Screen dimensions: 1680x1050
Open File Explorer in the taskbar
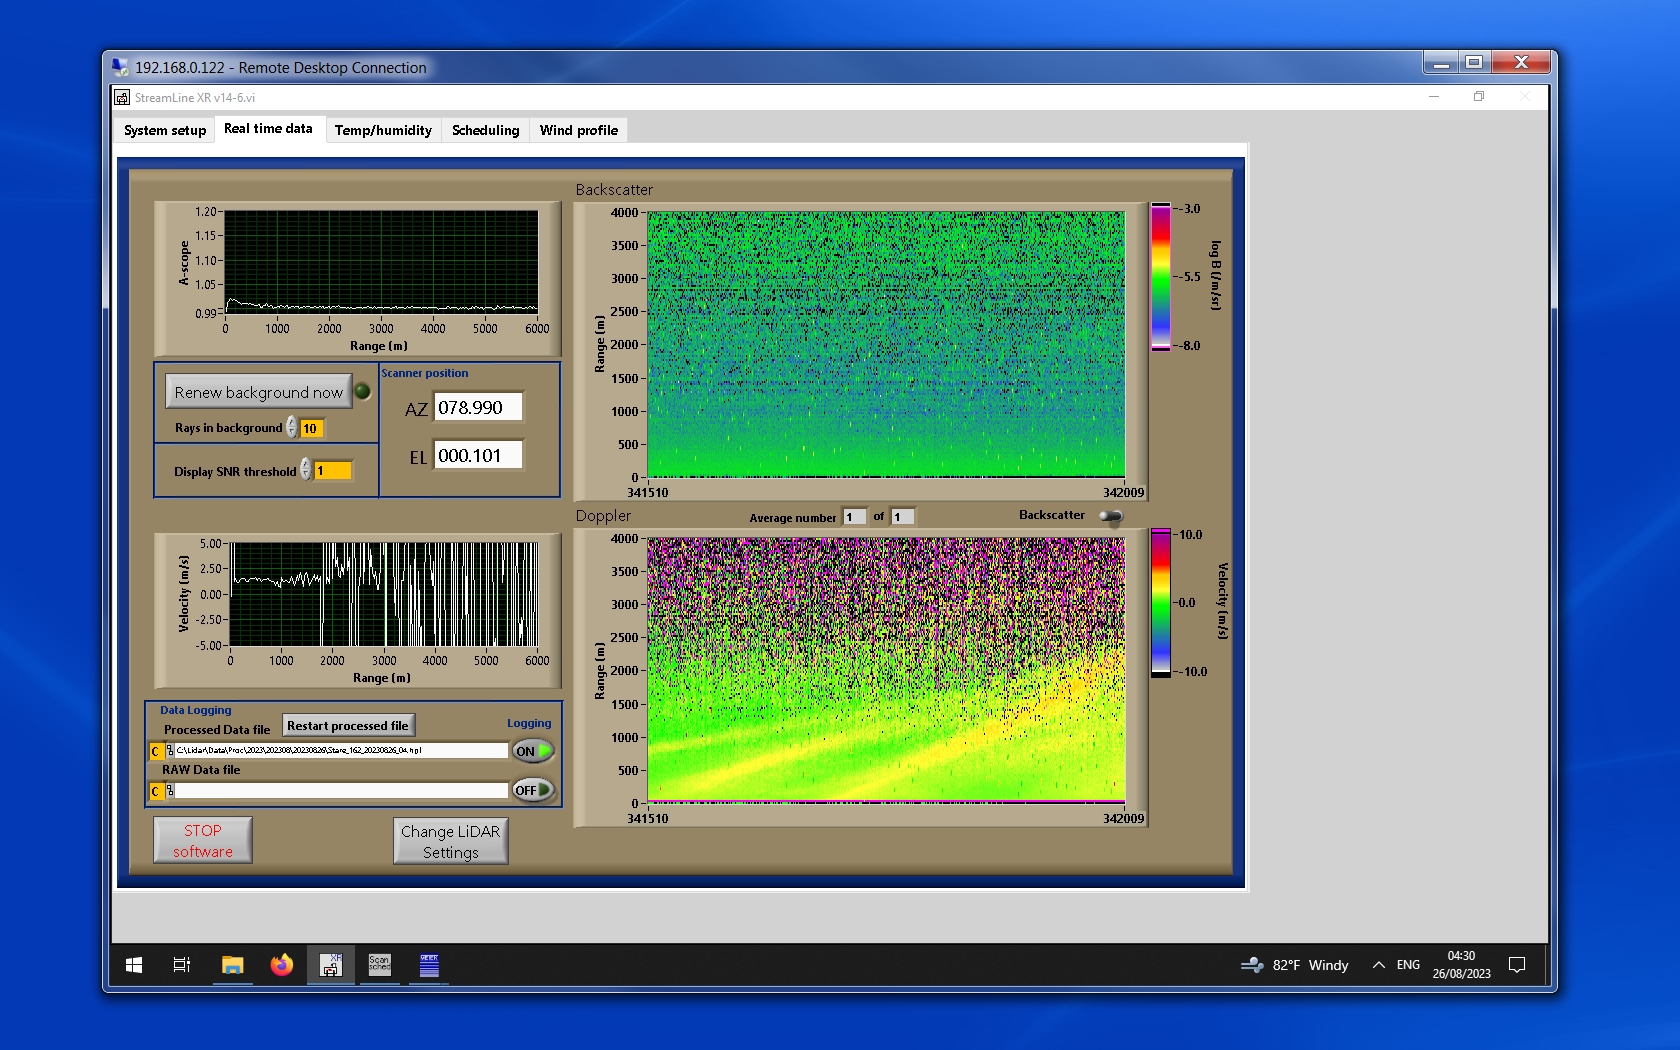(232, 965)
